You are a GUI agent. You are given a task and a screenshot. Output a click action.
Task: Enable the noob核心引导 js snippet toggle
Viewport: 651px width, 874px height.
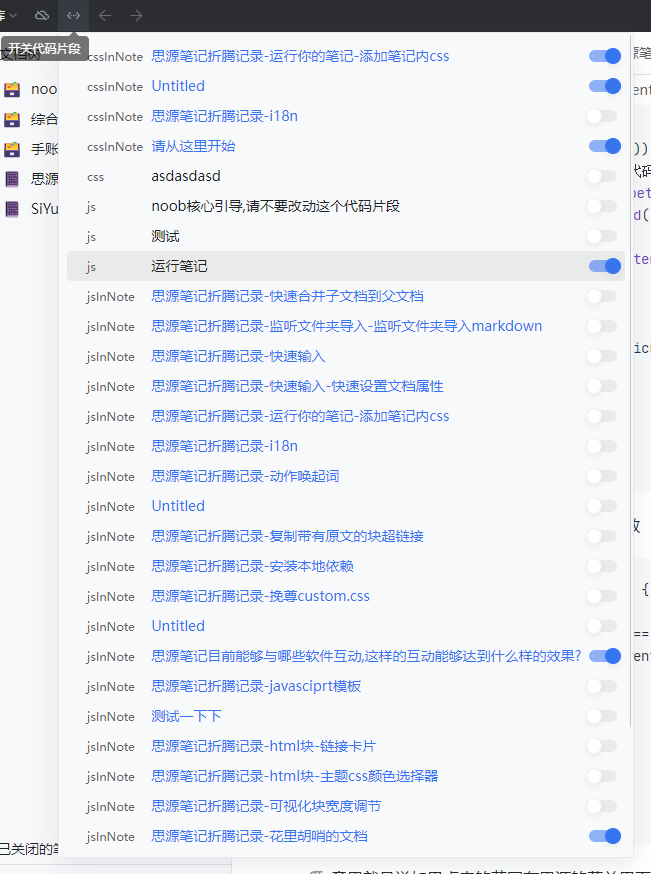(602, 206)
